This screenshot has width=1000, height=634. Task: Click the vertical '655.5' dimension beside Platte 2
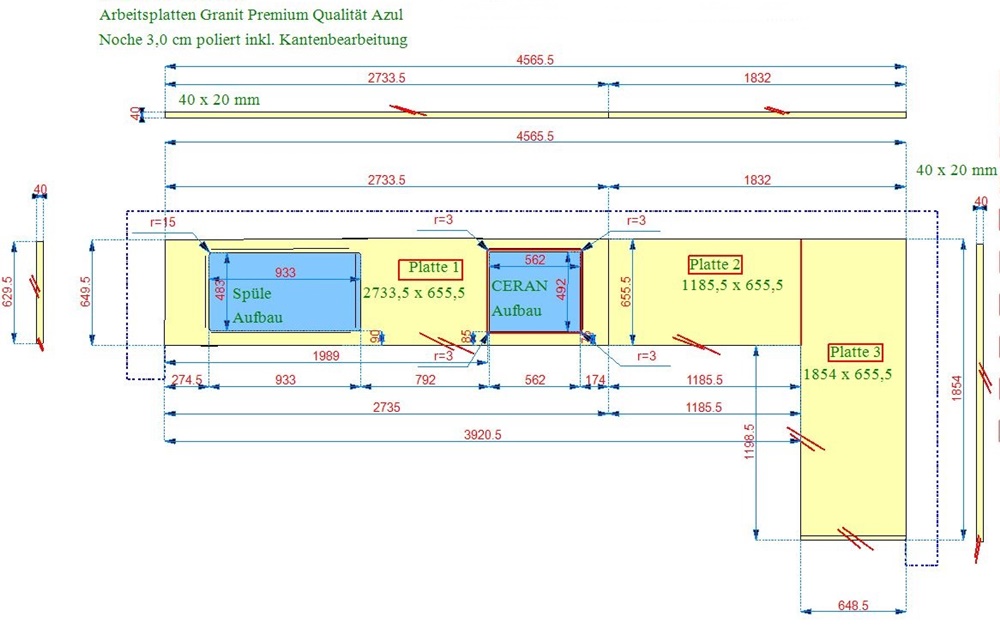(625, 291)
